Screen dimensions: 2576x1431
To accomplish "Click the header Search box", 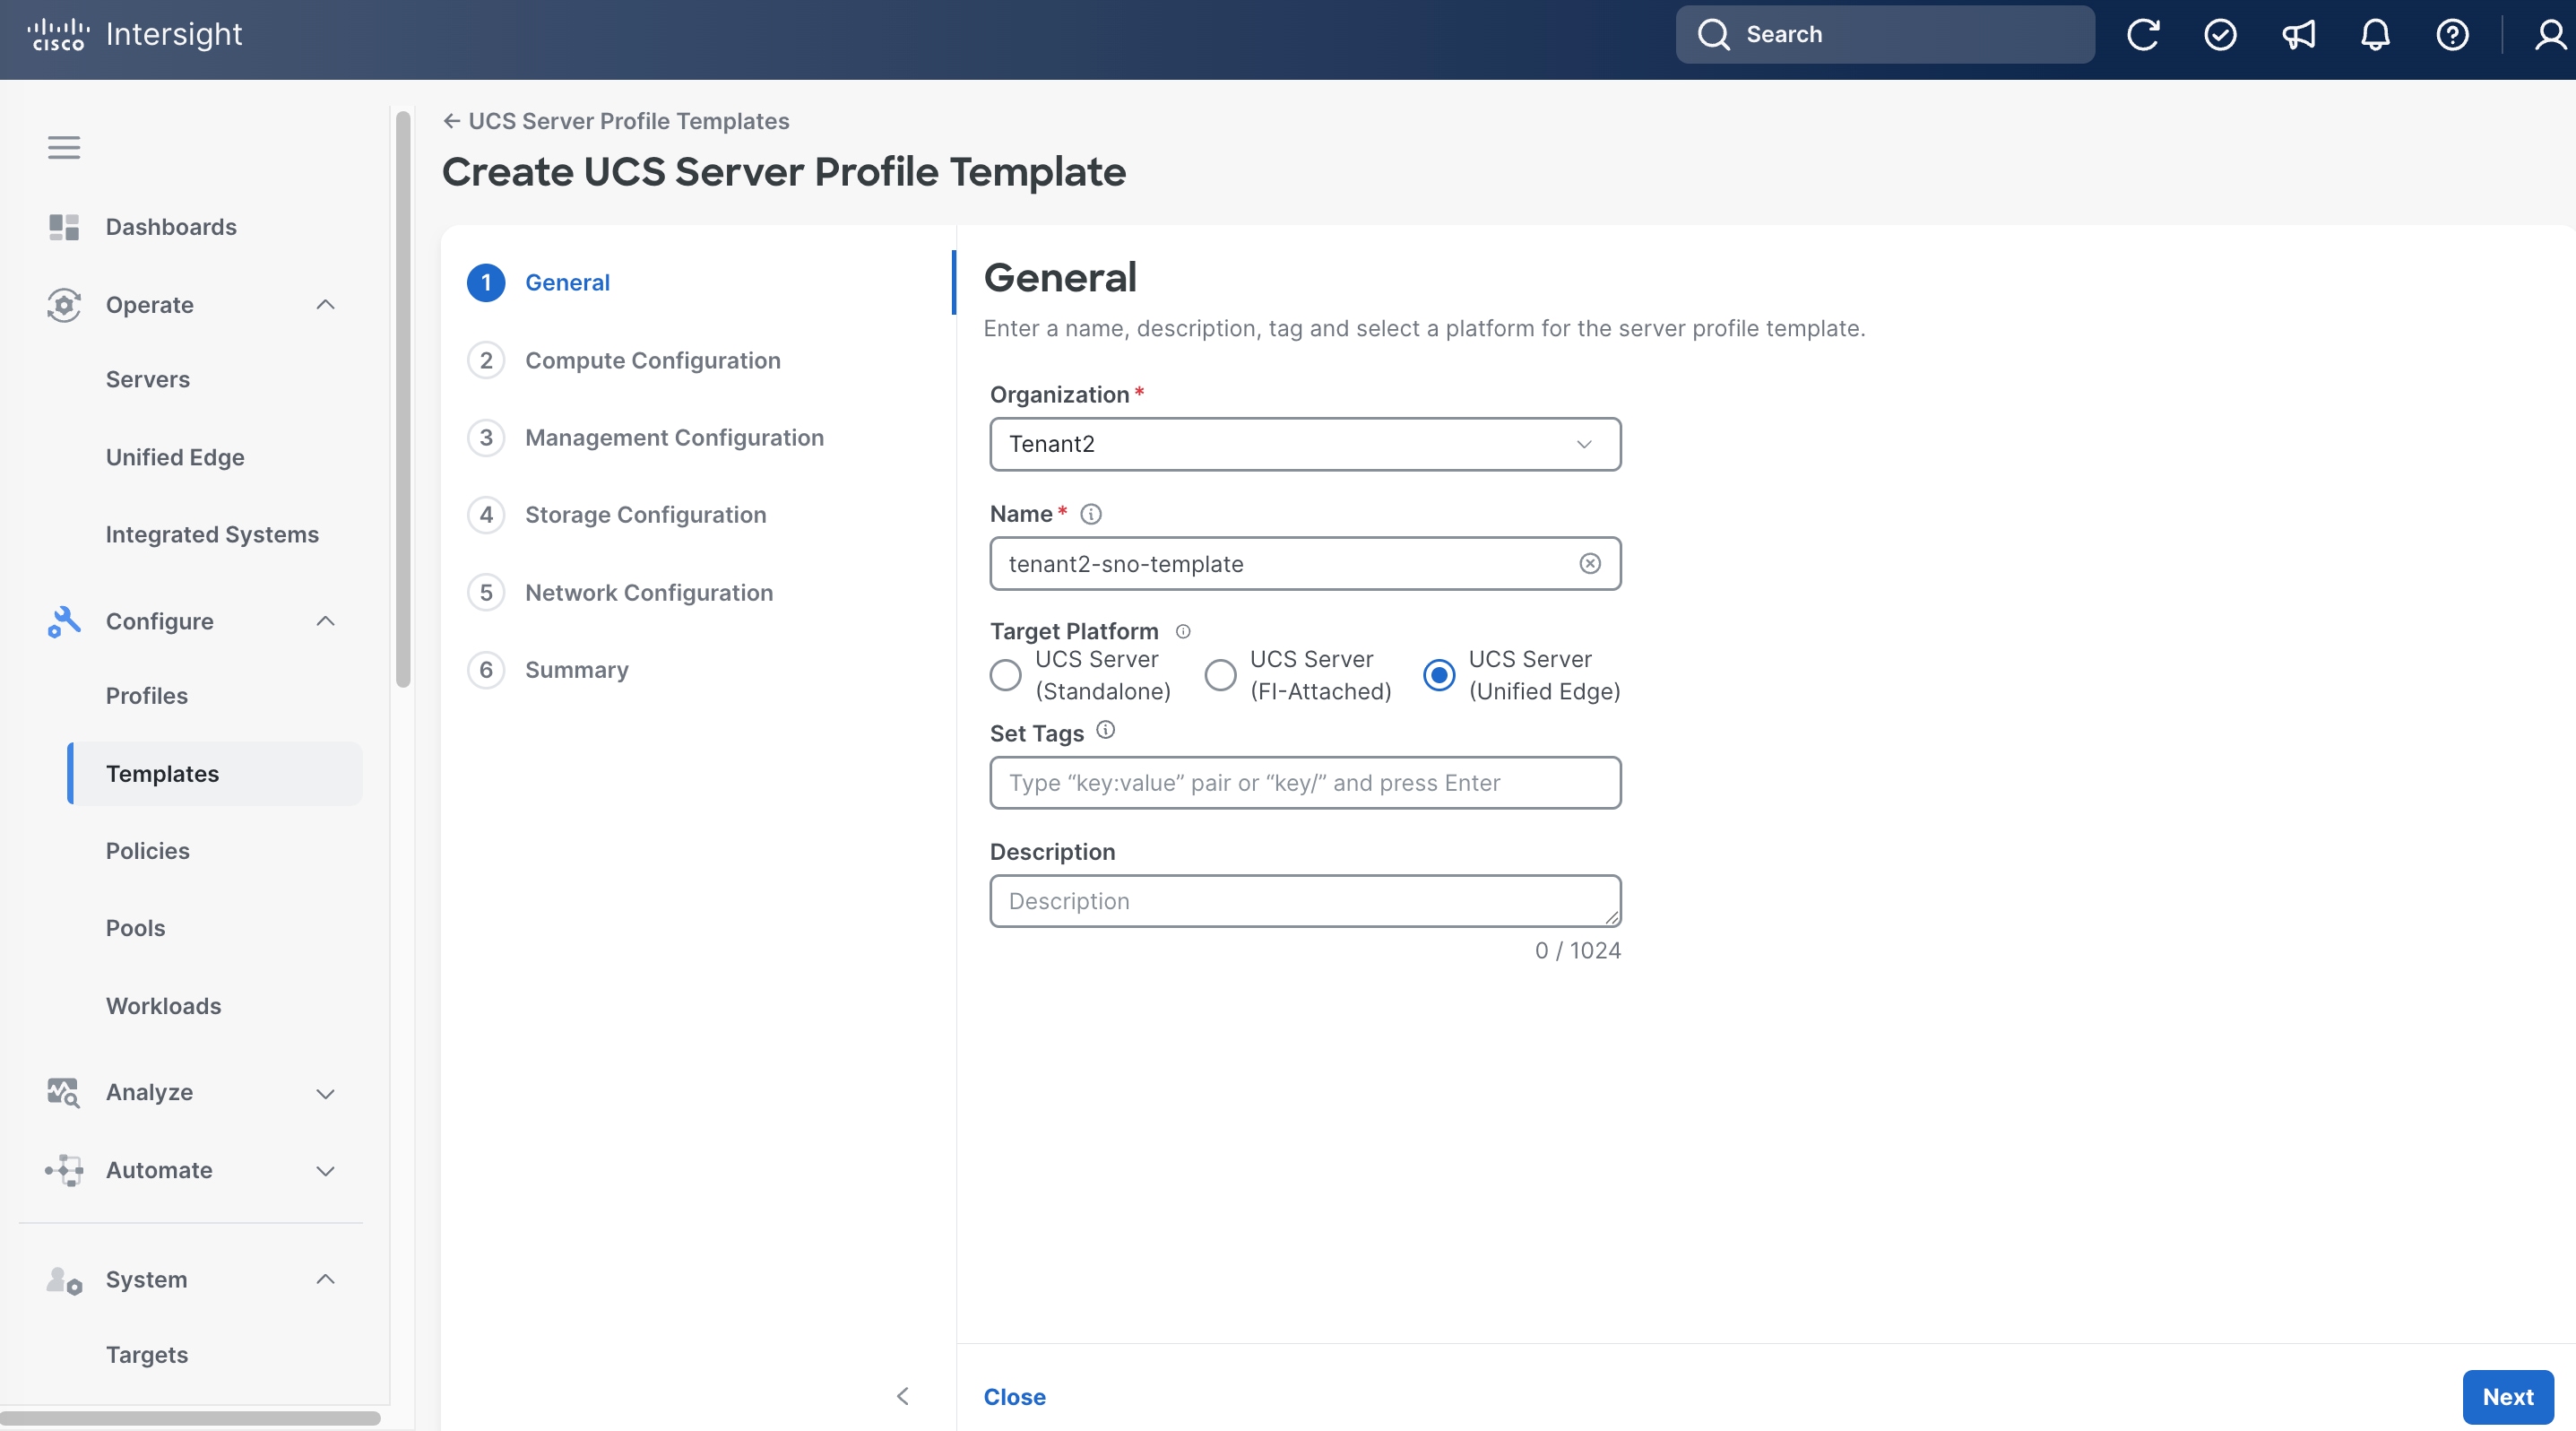I will [x=1885, y=34].
